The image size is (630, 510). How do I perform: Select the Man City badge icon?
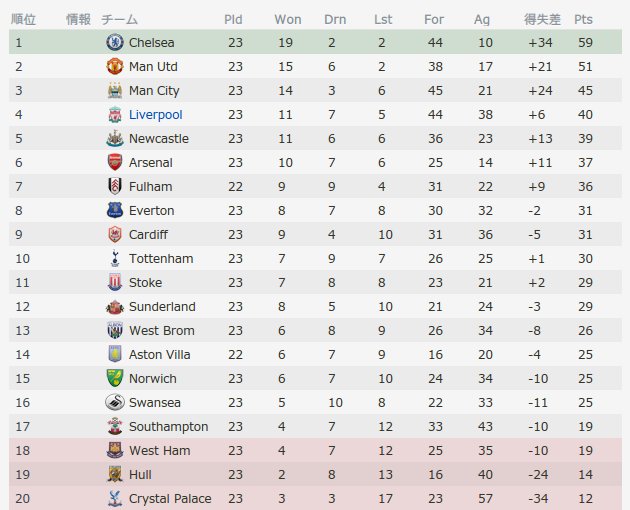tap(115, 90)
